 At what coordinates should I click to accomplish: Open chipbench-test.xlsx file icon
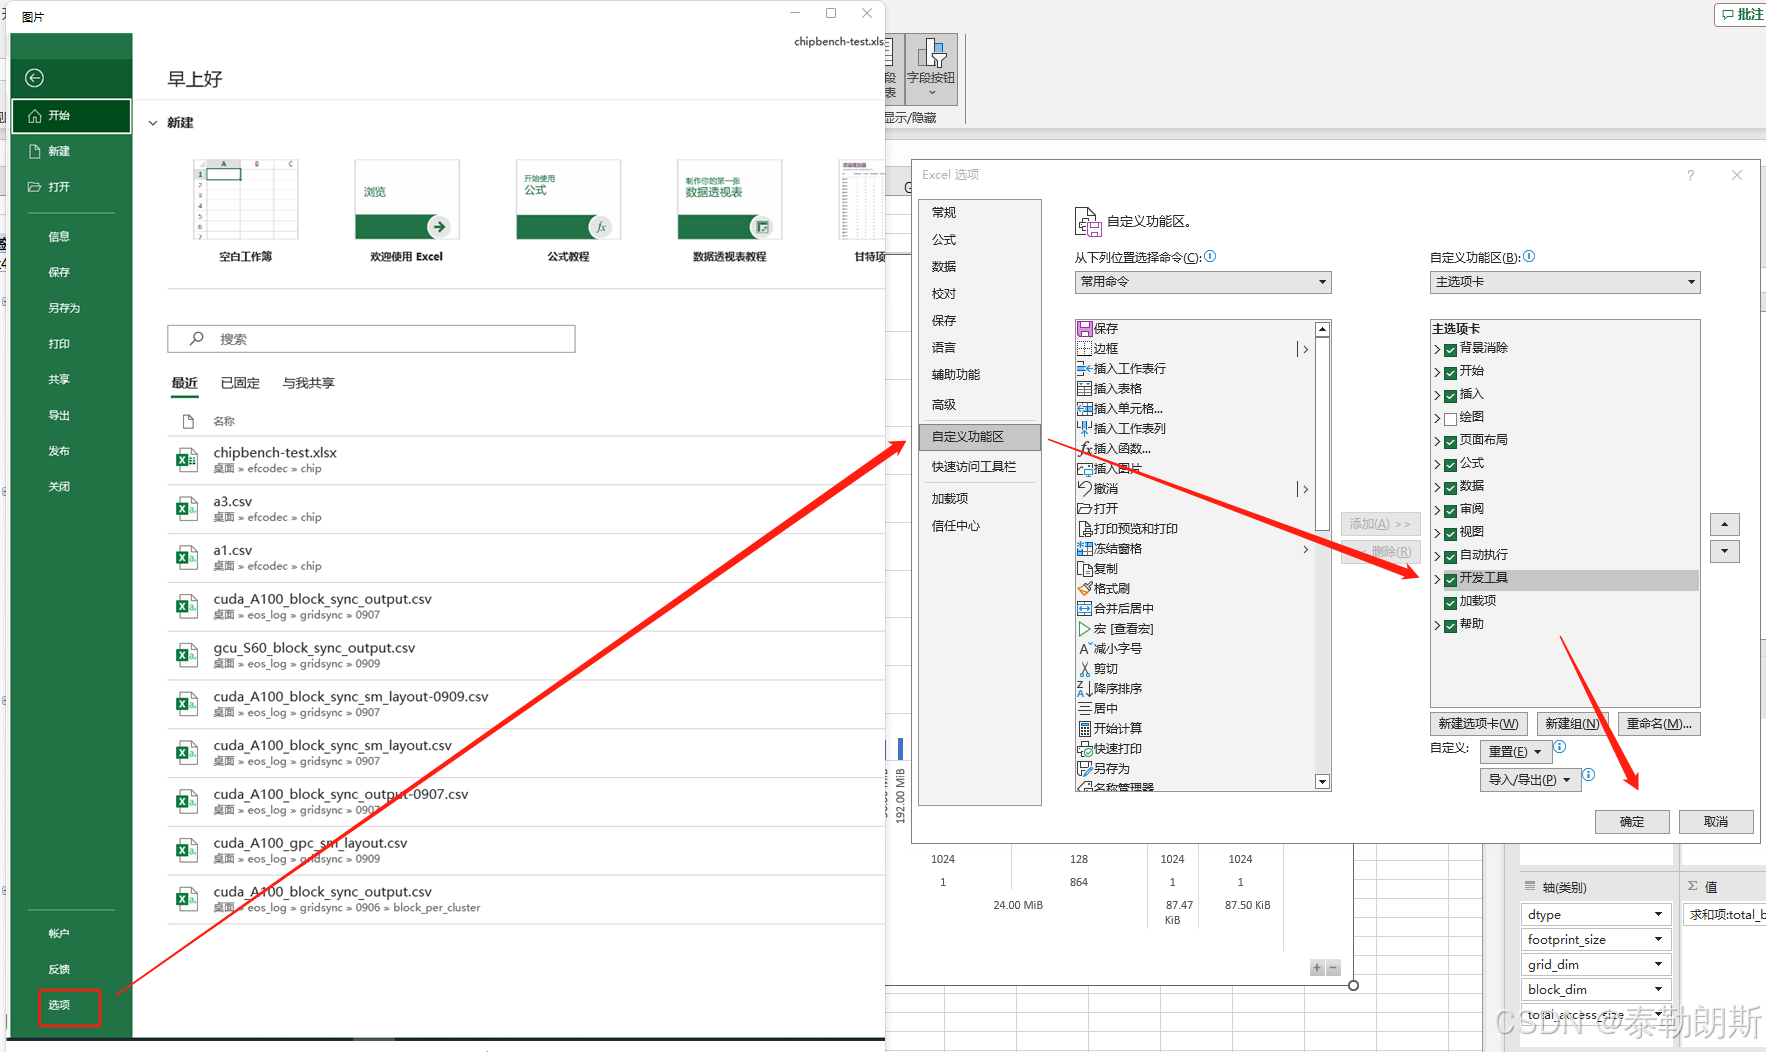coord(186,460)
